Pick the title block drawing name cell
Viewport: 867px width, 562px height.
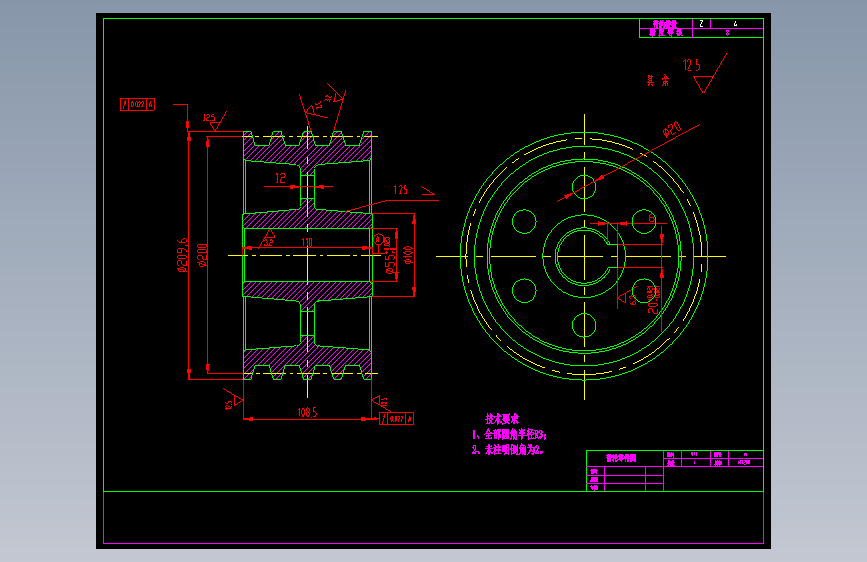coord(625,458)
